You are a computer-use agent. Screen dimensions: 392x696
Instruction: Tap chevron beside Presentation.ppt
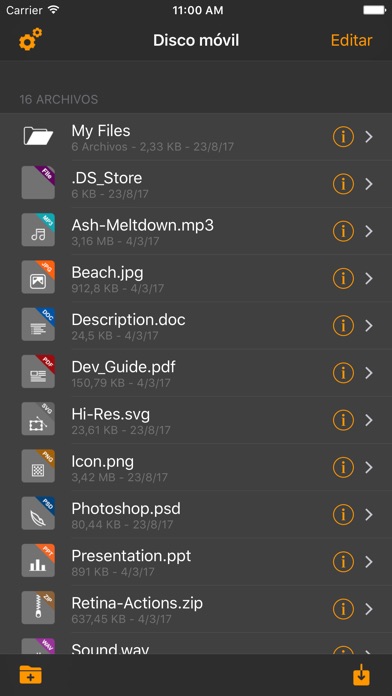[x=369, y=562]
